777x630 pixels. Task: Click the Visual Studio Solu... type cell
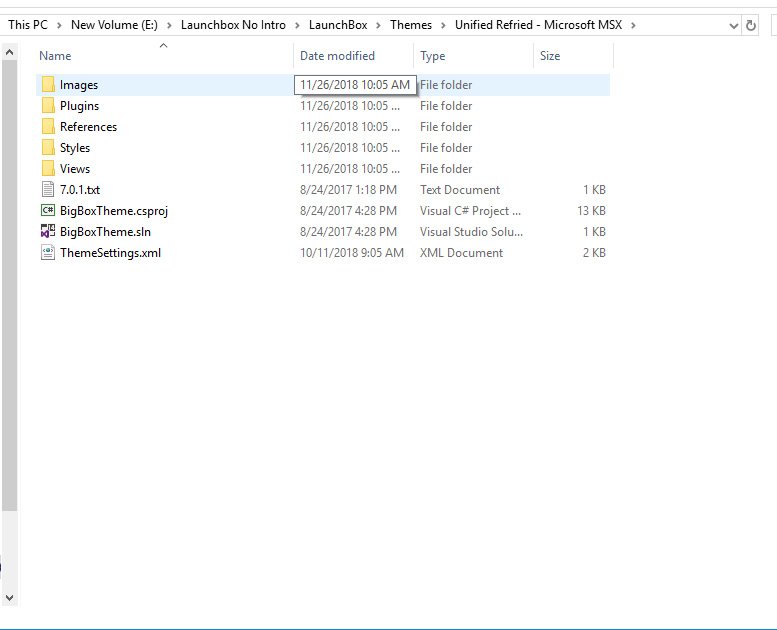[471, 231]
